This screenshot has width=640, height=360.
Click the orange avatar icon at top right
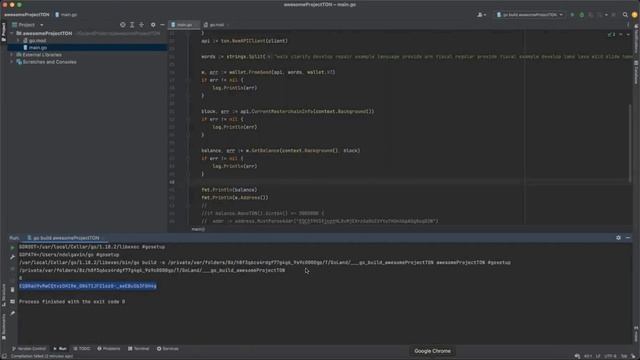tap(634, 15)
